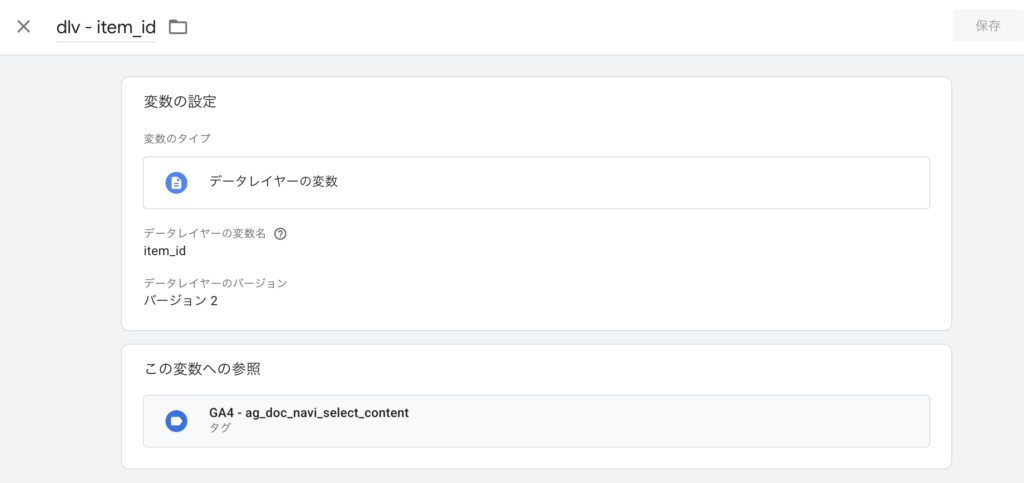Click the blue data layer variable type icon
Viewport: 1024px width, 483px height.
(x=176, y=182)
